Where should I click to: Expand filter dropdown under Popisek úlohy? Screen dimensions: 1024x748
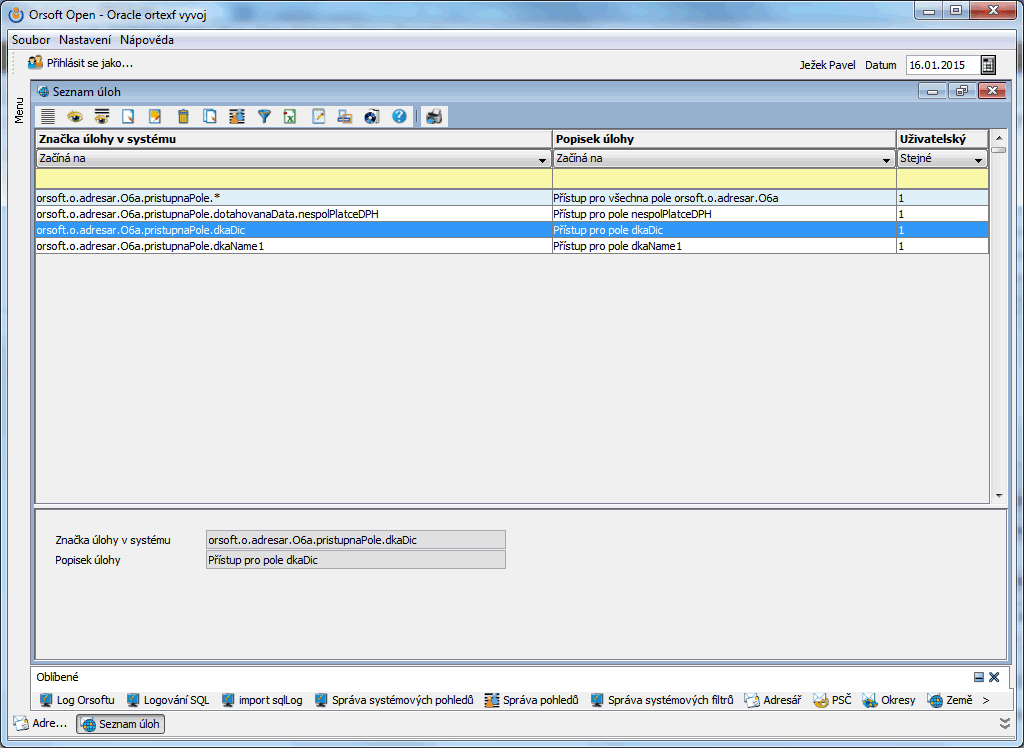tap(886, 160)
